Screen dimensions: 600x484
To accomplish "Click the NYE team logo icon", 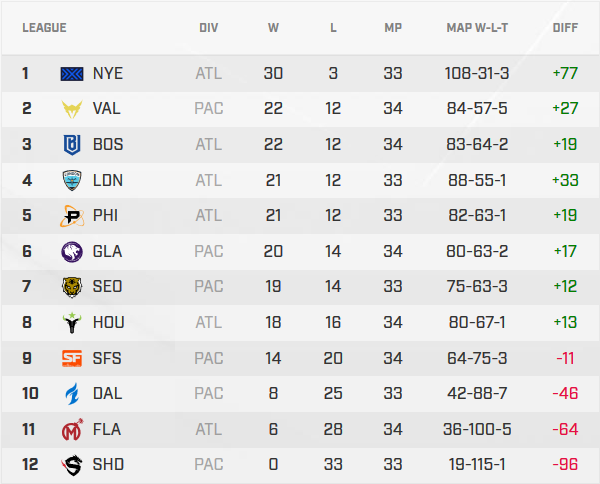I will pyautogui.click(x=73, y=73).
